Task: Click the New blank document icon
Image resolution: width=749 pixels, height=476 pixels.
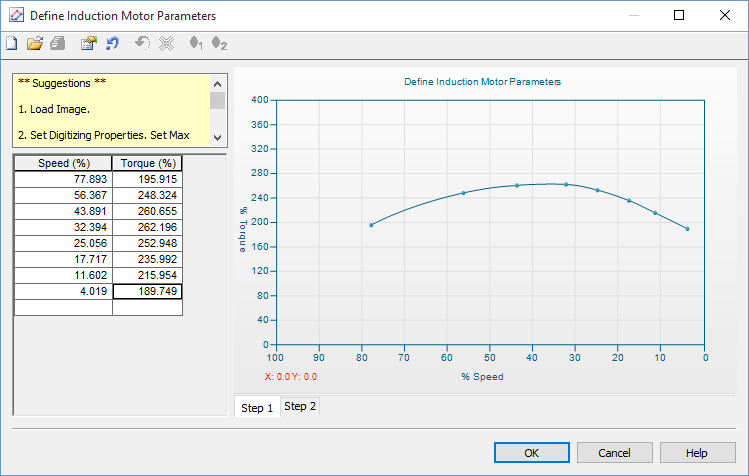Action: [x=11, y=44]
